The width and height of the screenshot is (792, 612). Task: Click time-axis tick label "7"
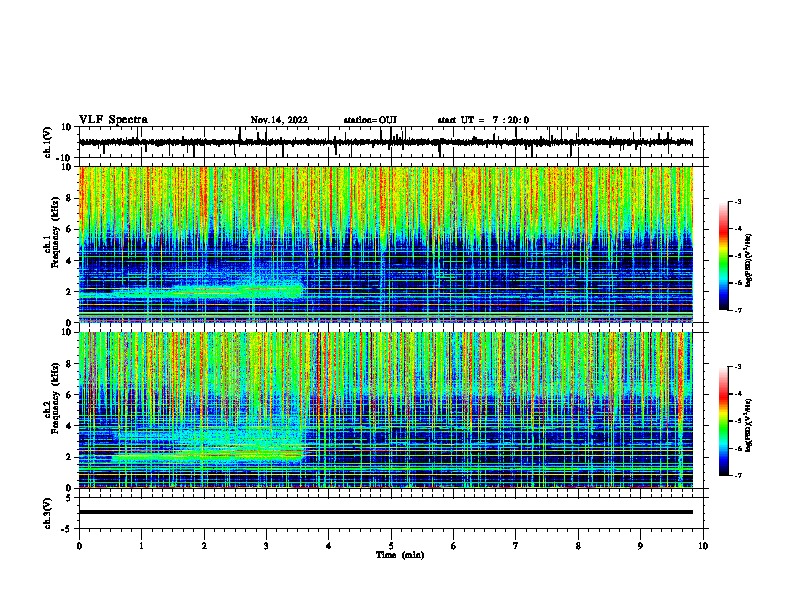(x=516, y=546)
